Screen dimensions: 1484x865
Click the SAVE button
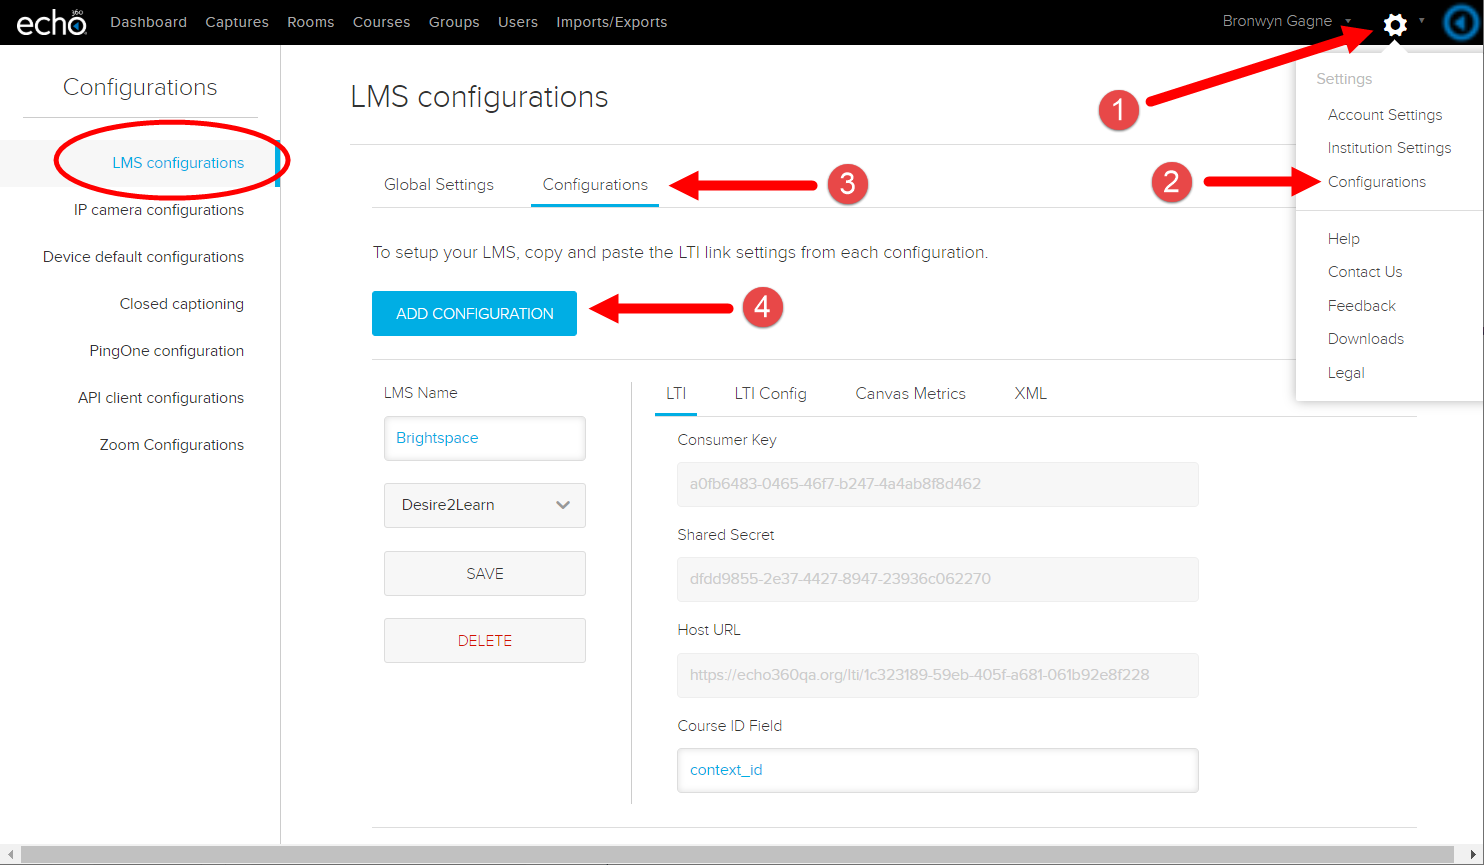click(x=485, y=574)
